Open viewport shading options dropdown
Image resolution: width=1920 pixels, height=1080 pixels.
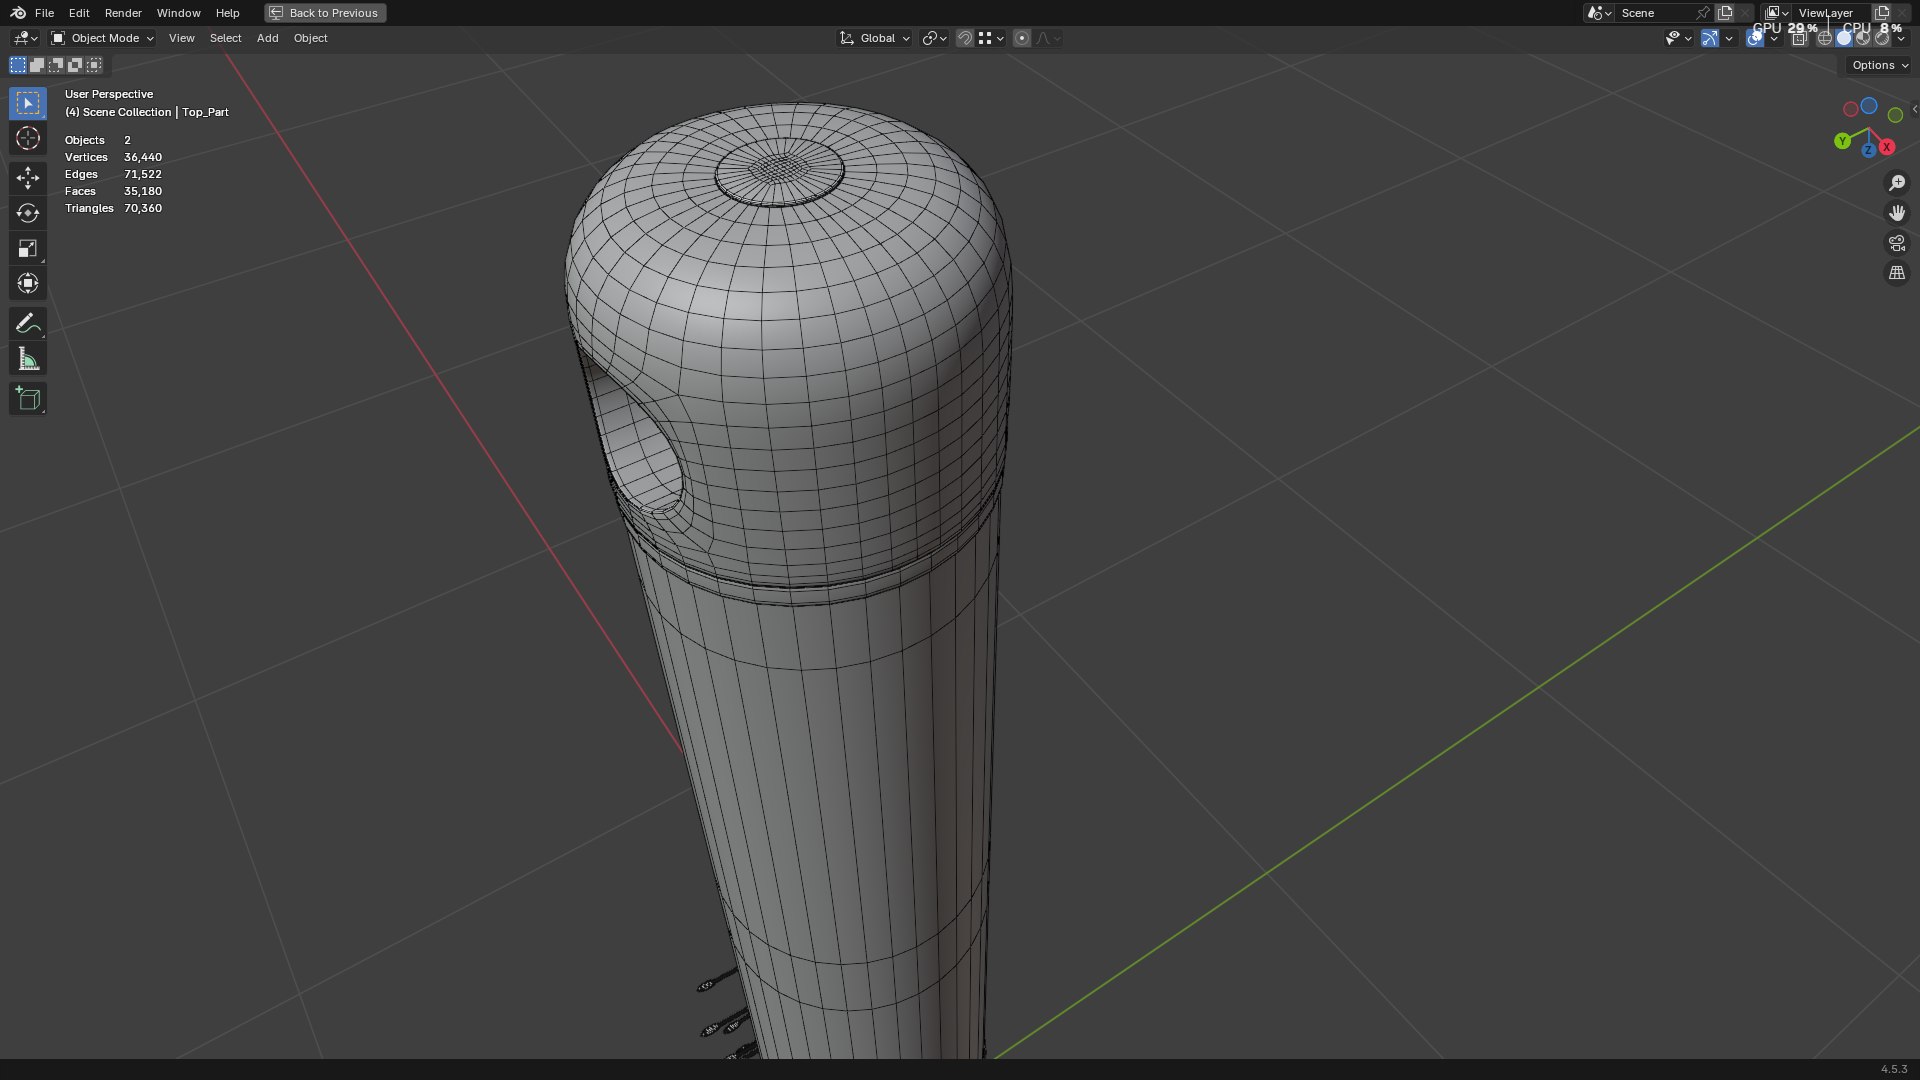point(1902,38)
